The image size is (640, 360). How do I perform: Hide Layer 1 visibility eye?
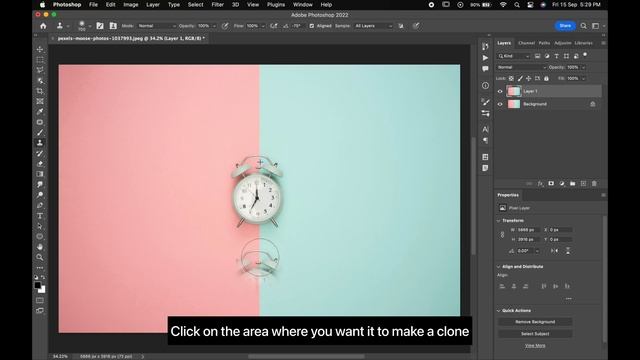(500, 91)
